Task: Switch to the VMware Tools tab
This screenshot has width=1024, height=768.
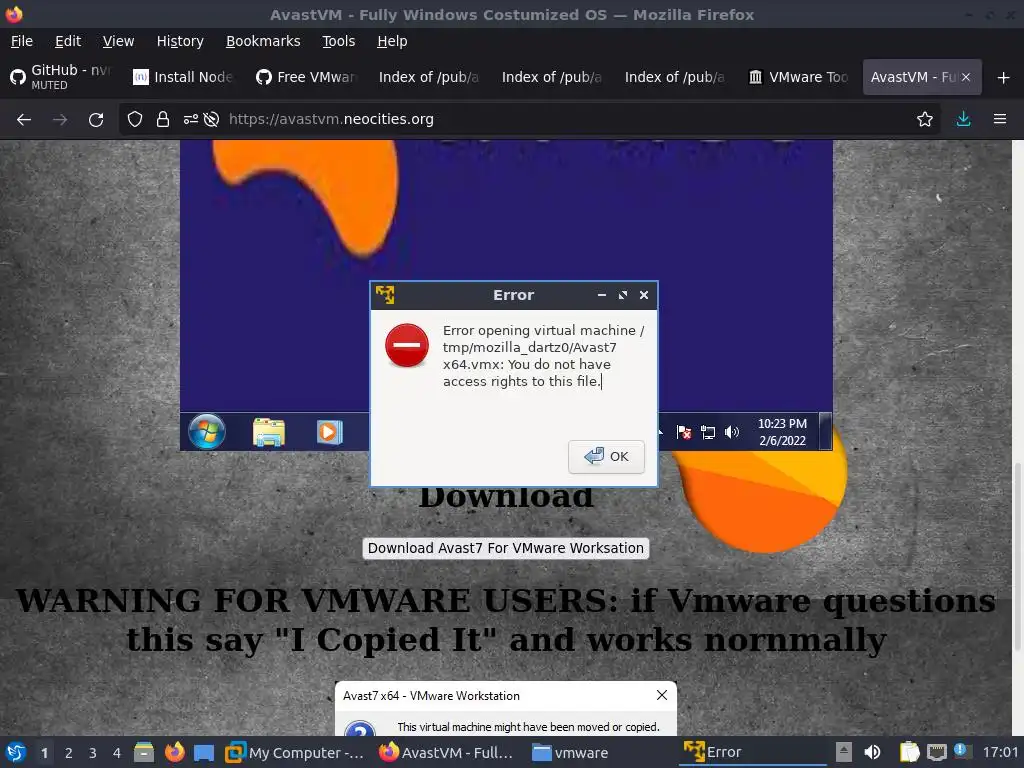Action: coord(799,77)
